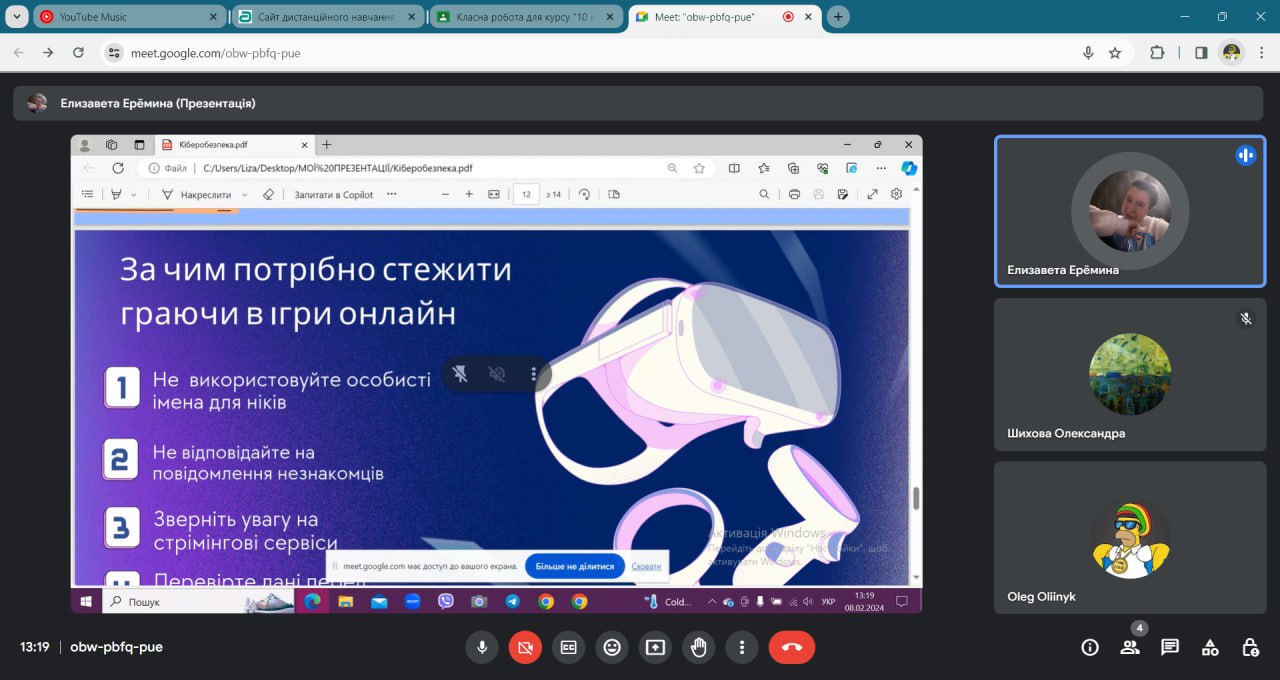Click the present screen button
This screenshot has height=680, width=1280.
coord(655,647)
